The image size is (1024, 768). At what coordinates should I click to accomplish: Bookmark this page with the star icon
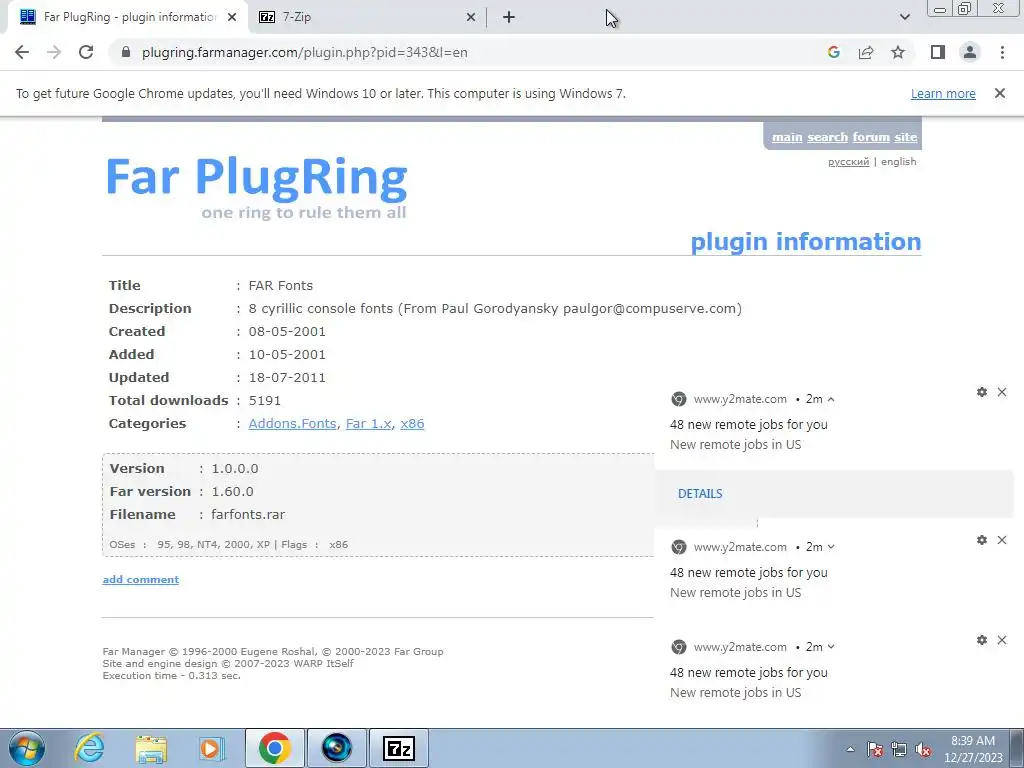tap(898, 52)
